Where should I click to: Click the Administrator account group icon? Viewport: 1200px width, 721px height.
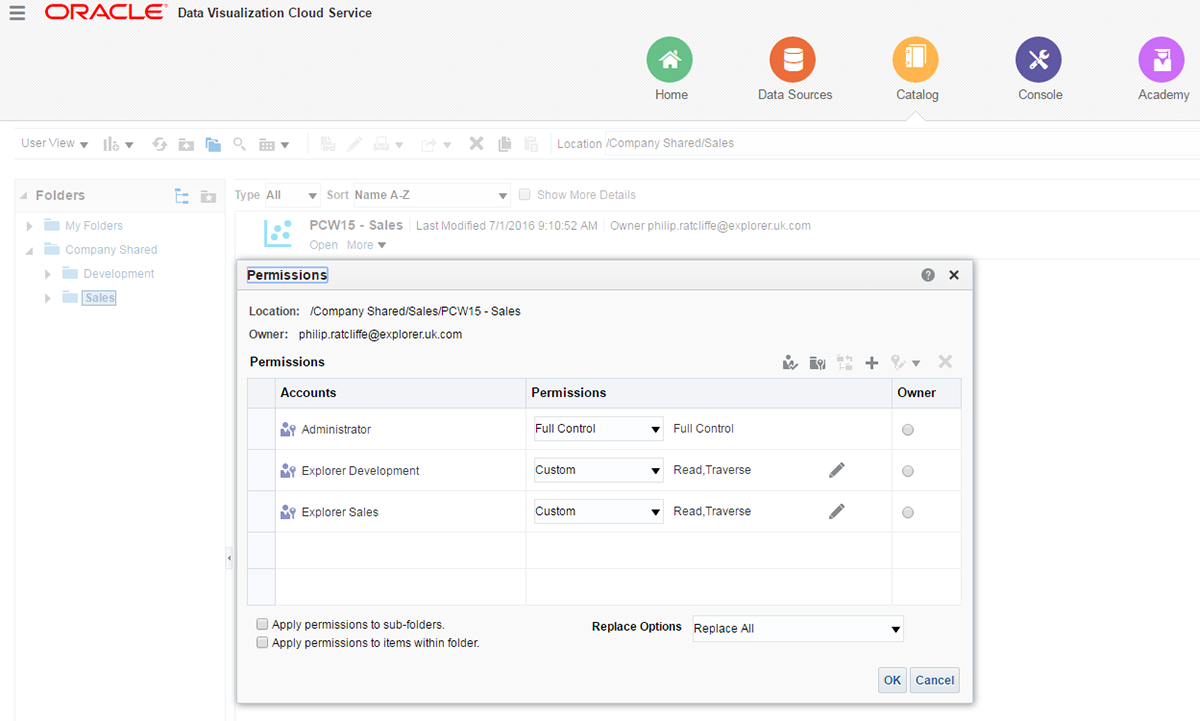(289, 430)
